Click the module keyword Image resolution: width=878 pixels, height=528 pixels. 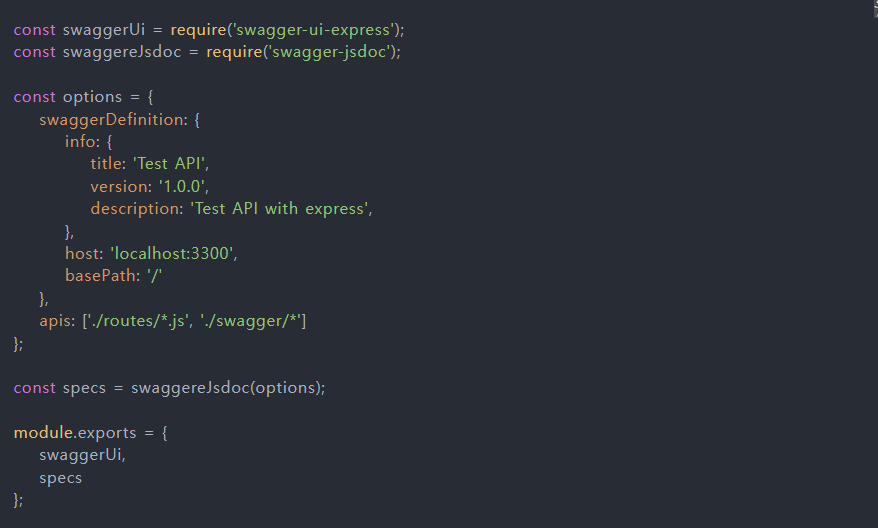(43, 433)
